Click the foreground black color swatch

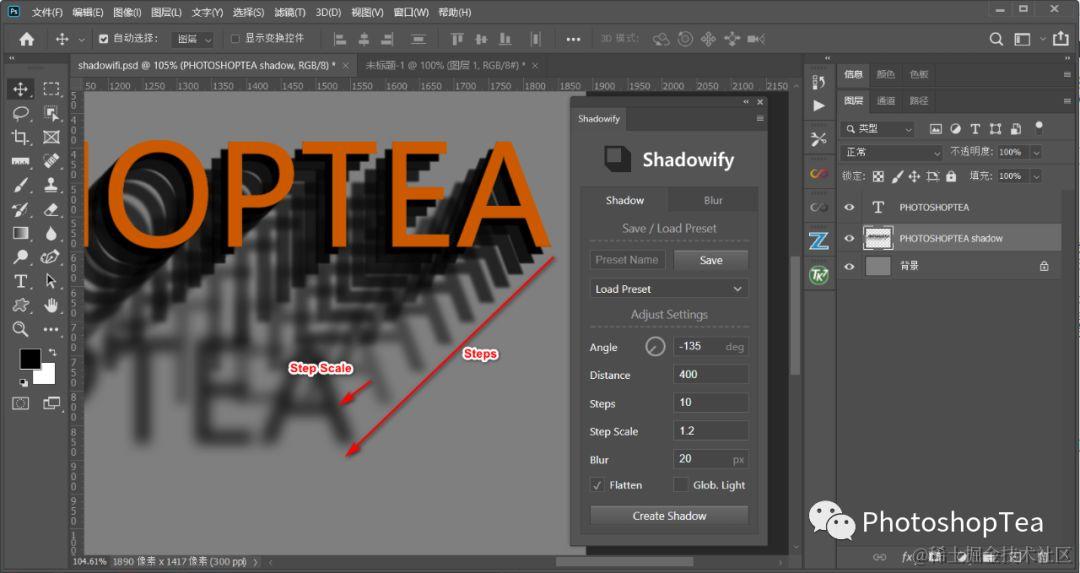29,359
